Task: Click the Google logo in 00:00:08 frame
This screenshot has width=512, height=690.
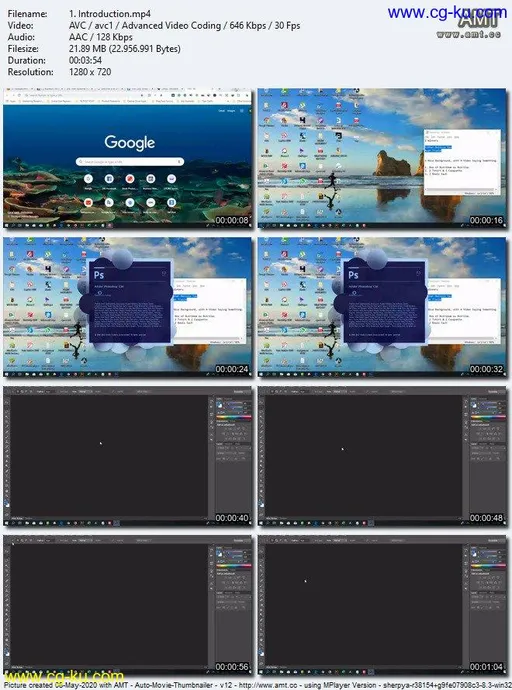Action: [130, 142]
